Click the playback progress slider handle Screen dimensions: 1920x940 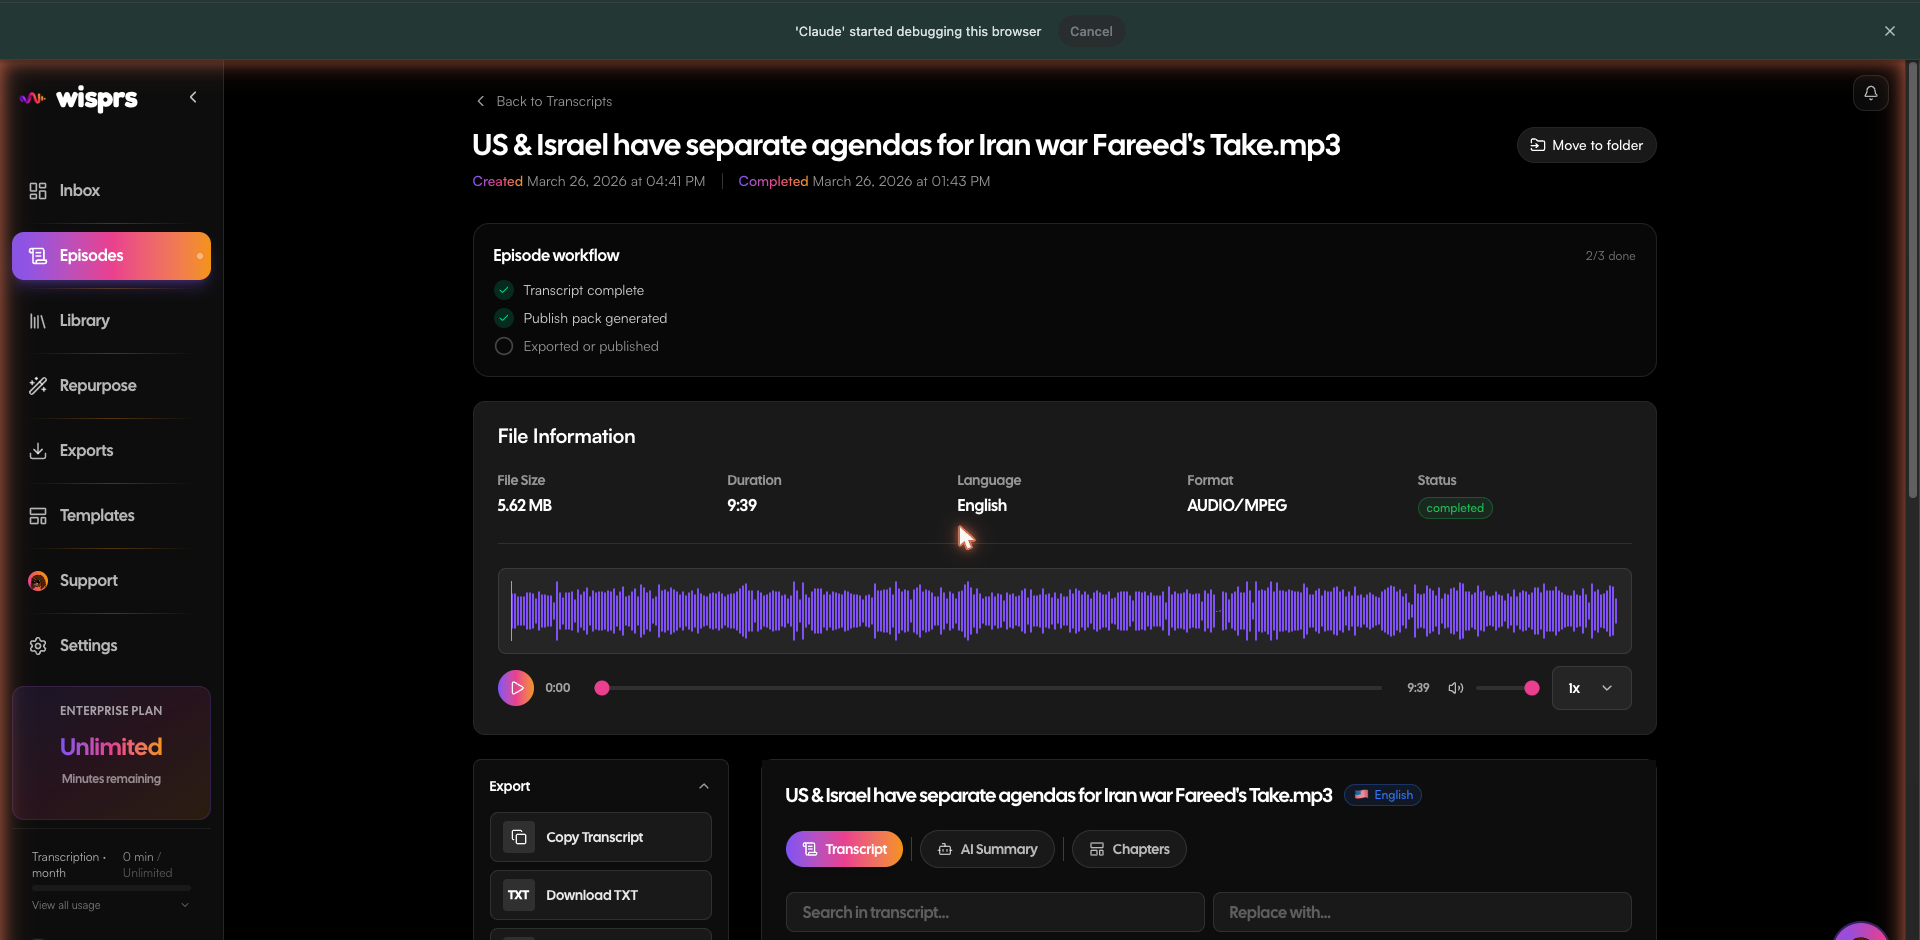point(602,688)
